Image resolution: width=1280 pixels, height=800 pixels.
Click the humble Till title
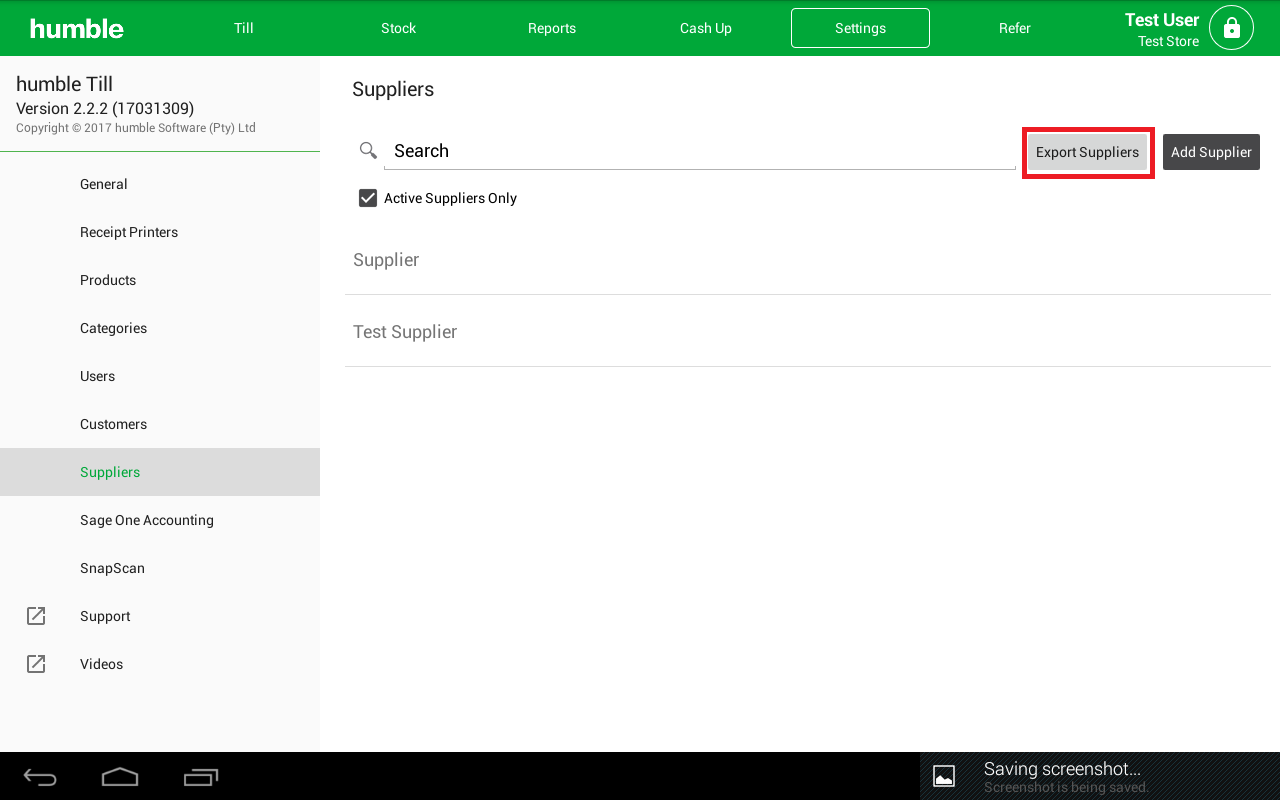pyautogui.click(x=64, y=84)
